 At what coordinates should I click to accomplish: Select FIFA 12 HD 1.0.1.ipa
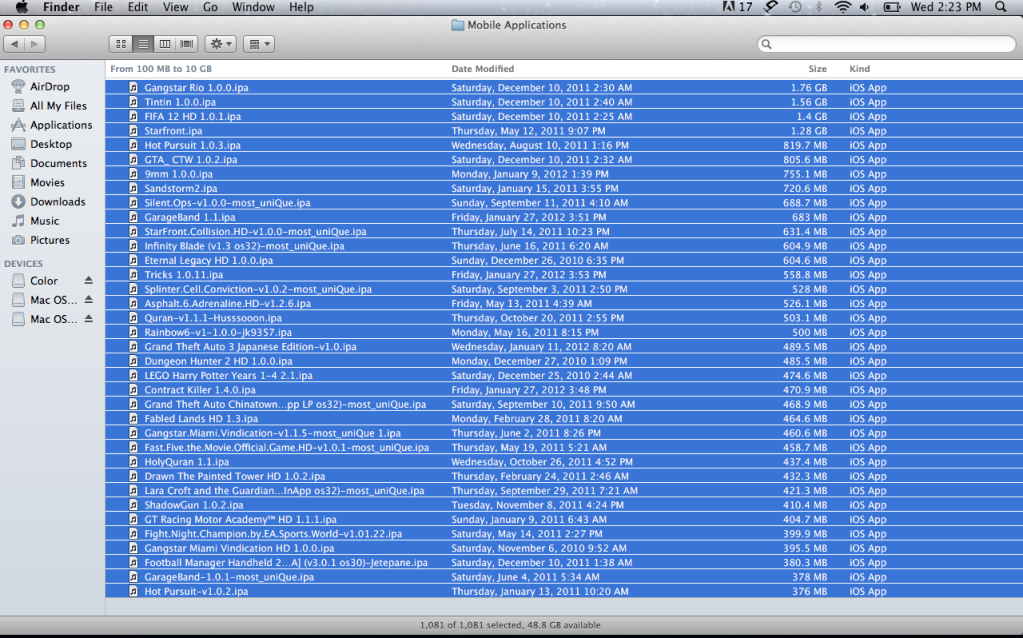click(x=564, y=116)
